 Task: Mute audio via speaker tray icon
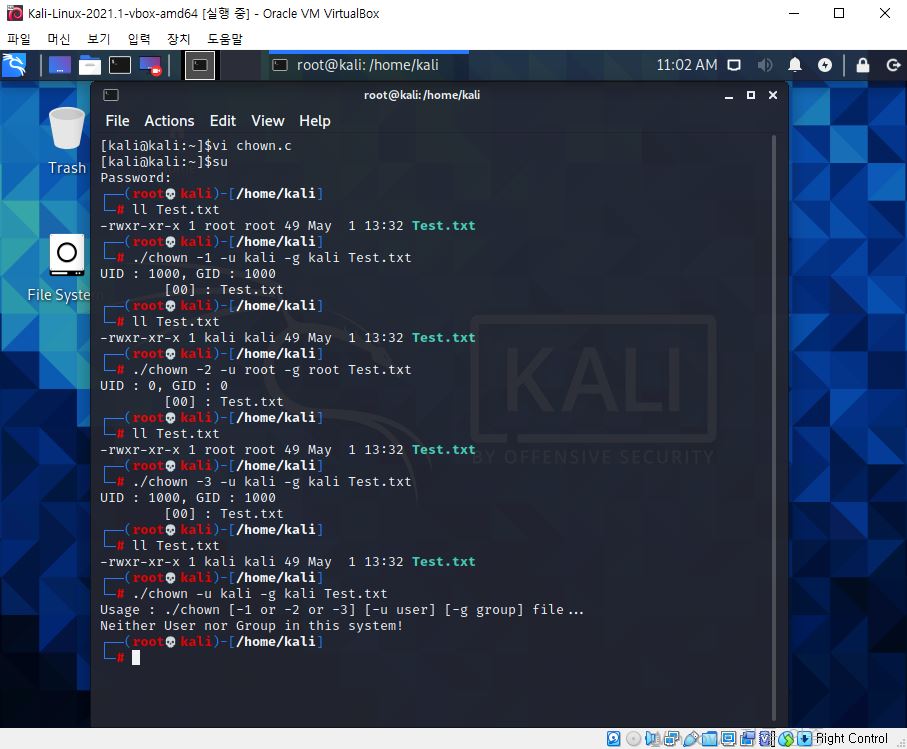pyautogui.click(x=765, y=65)
